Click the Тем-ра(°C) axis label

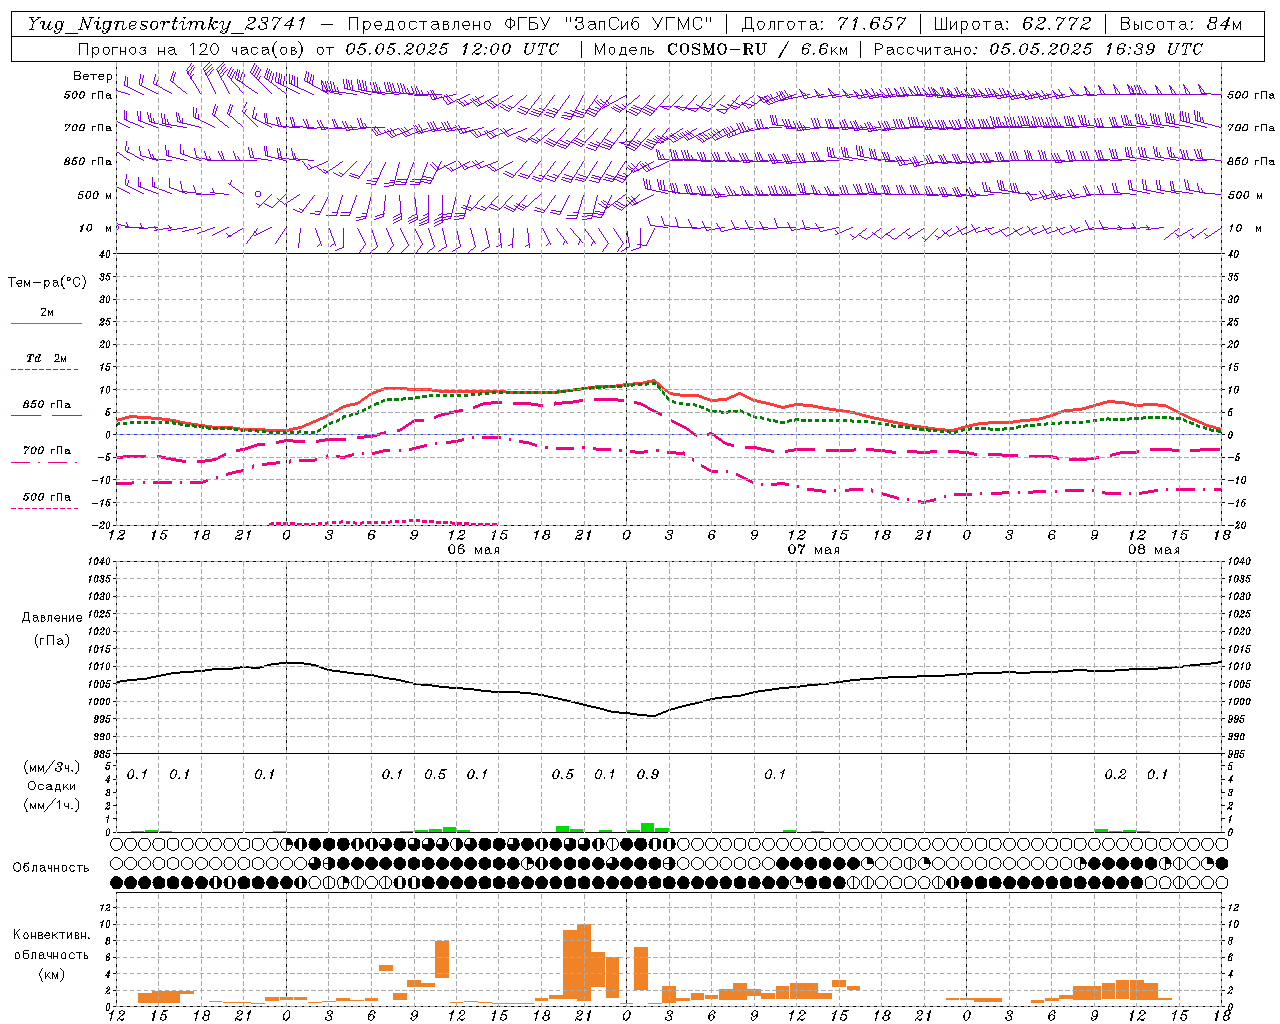(47, 283)
